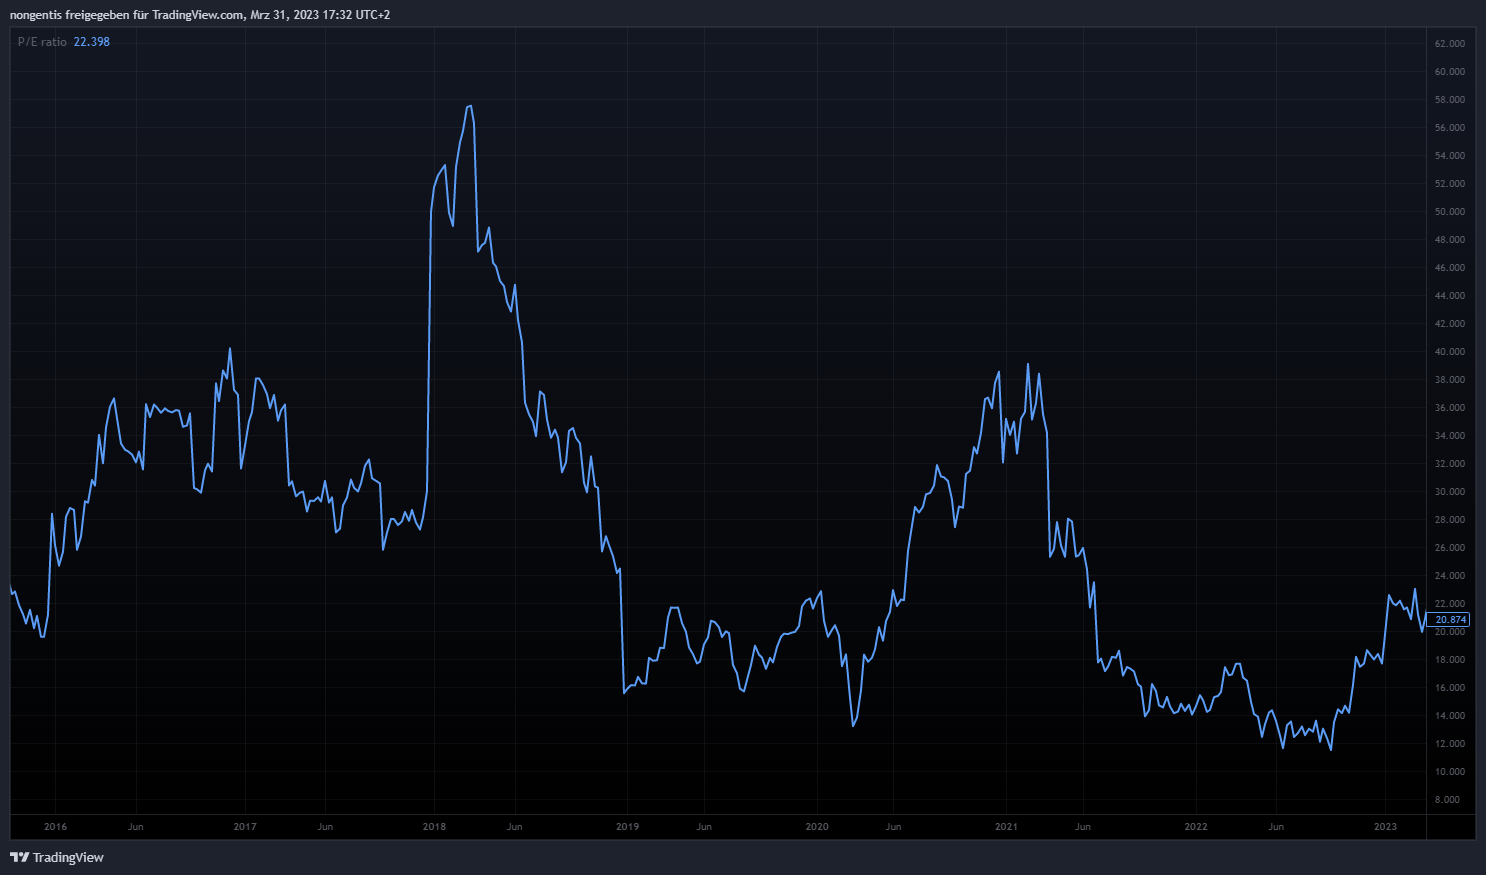Click the 2021 time axis label
Screen dimensions: 1486x875
[x=1006, y=827]
